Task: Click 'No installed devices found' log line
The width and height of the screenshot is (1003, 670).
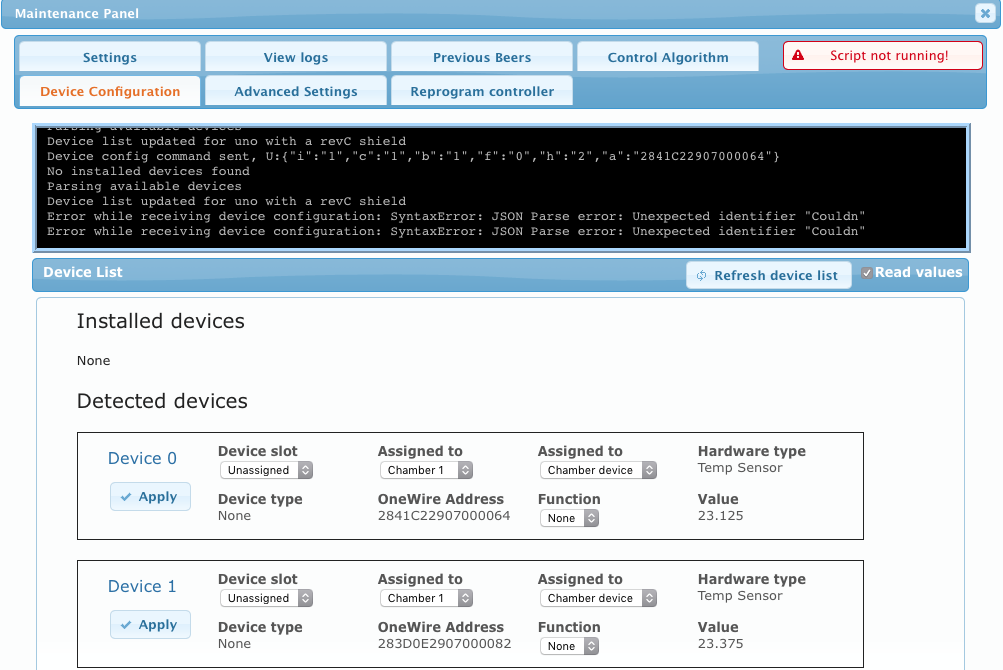Action: click(x=148, y=171)
